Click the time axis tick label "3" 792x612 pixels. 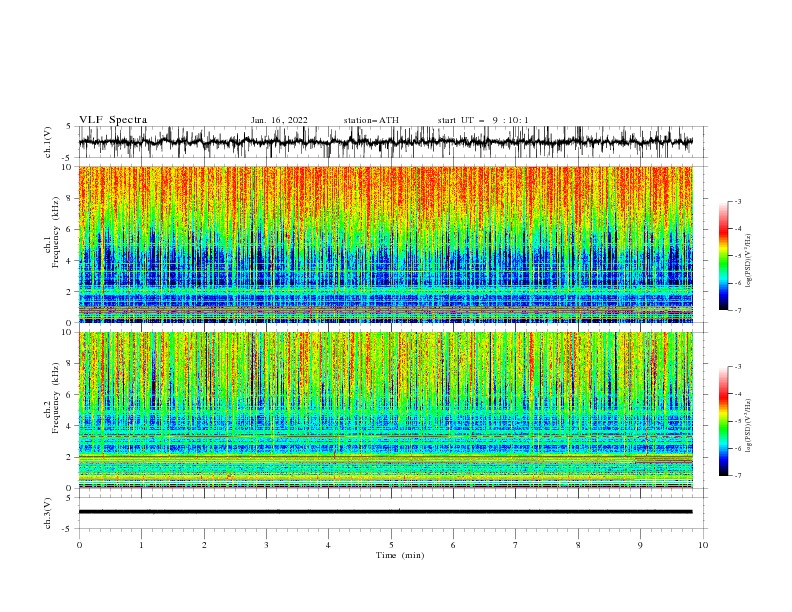(x=266, y=545)
